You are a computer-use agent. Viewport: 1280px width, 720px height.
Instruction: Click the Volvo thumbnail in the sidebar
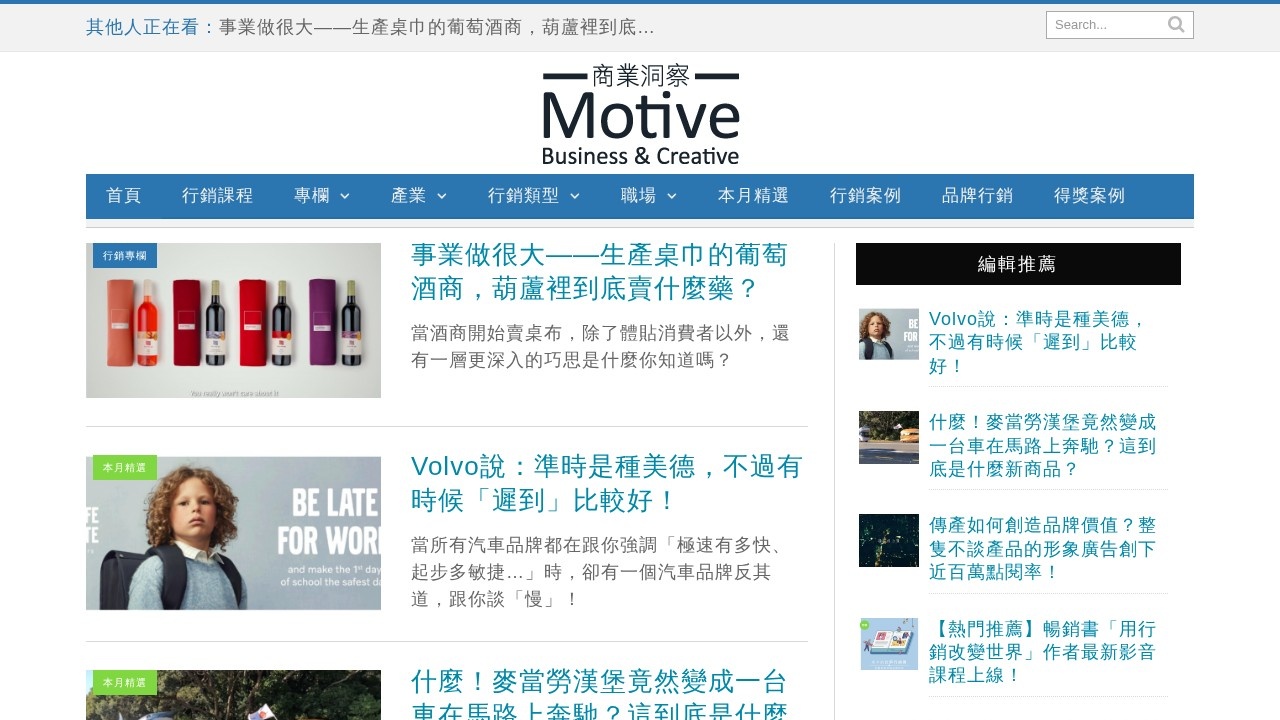(888, 334)
